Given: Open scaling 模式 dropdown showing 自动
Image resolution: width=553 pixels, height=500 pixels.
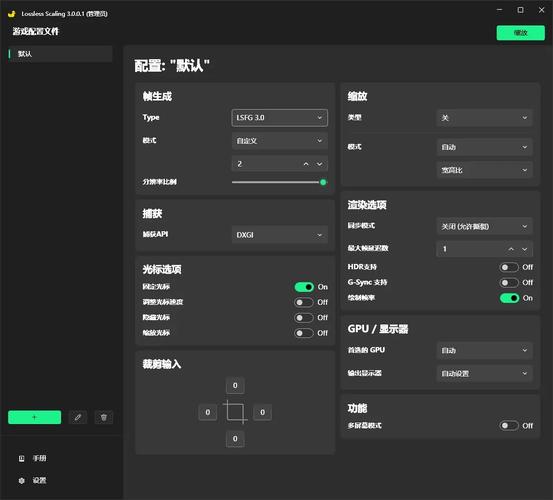Looking at the screenshot, I should click(x=485, y=147).
